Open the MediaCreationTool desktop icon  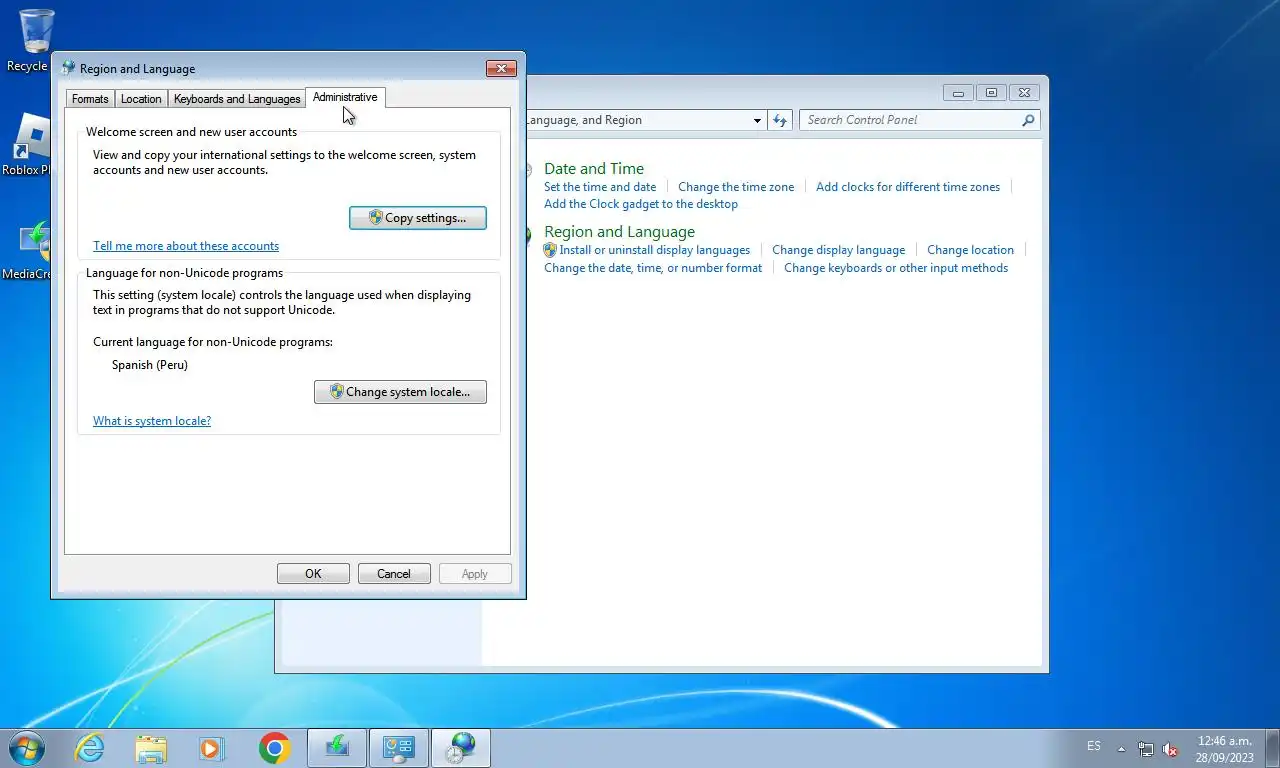pyautogui.click(x=28, y=250)
